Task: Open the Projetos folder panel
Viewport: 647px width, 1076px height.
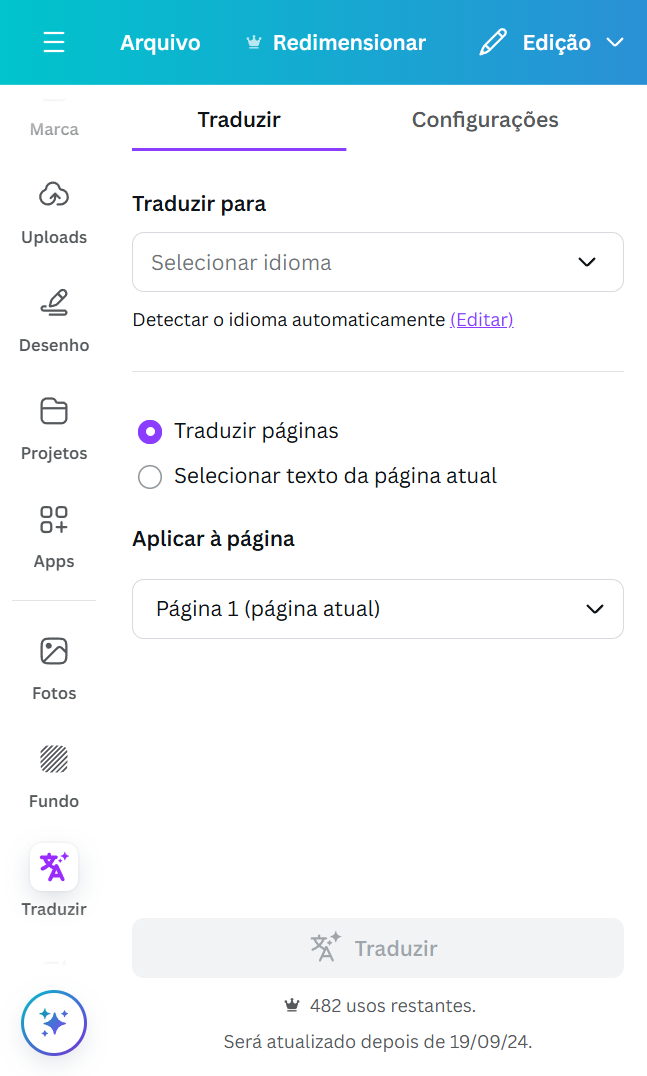Action: click(x=54, y=428)
